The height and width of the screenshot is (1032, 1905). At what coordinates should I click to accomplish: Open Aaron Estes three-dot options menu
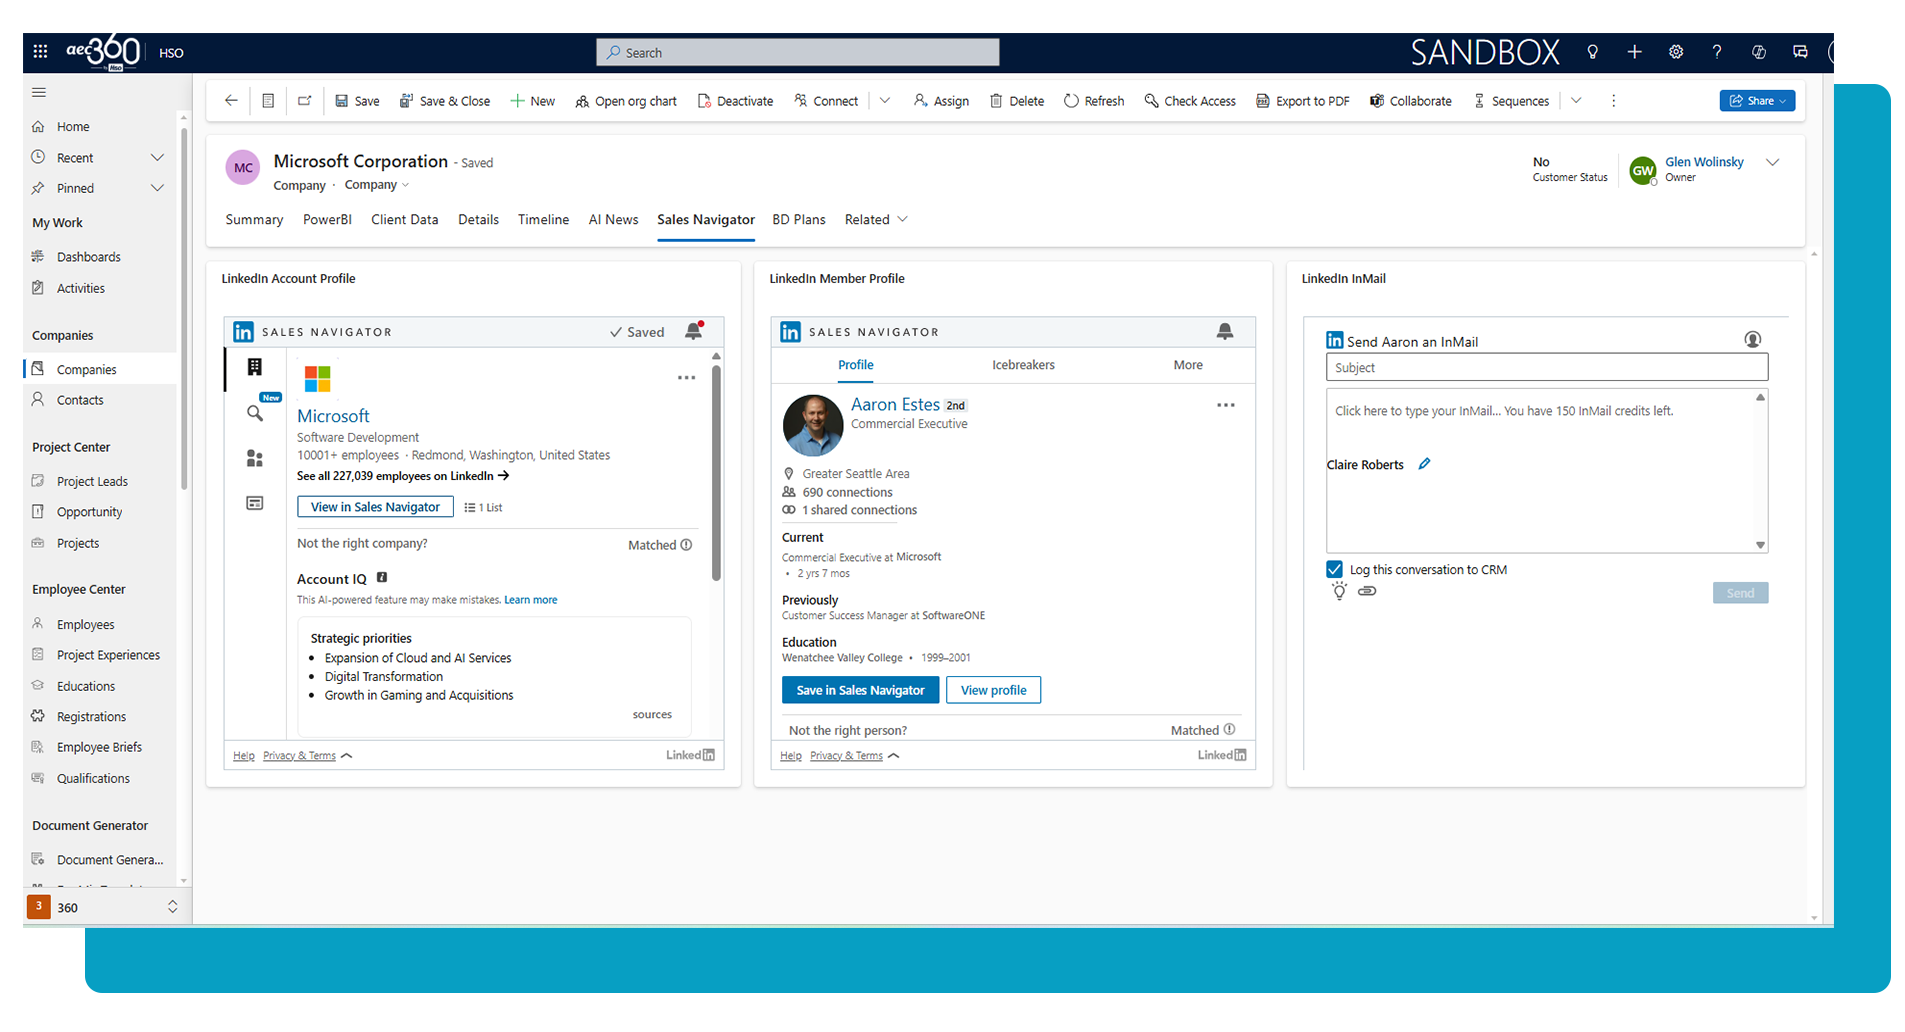pyautogui.click(x=1226, y=405)
